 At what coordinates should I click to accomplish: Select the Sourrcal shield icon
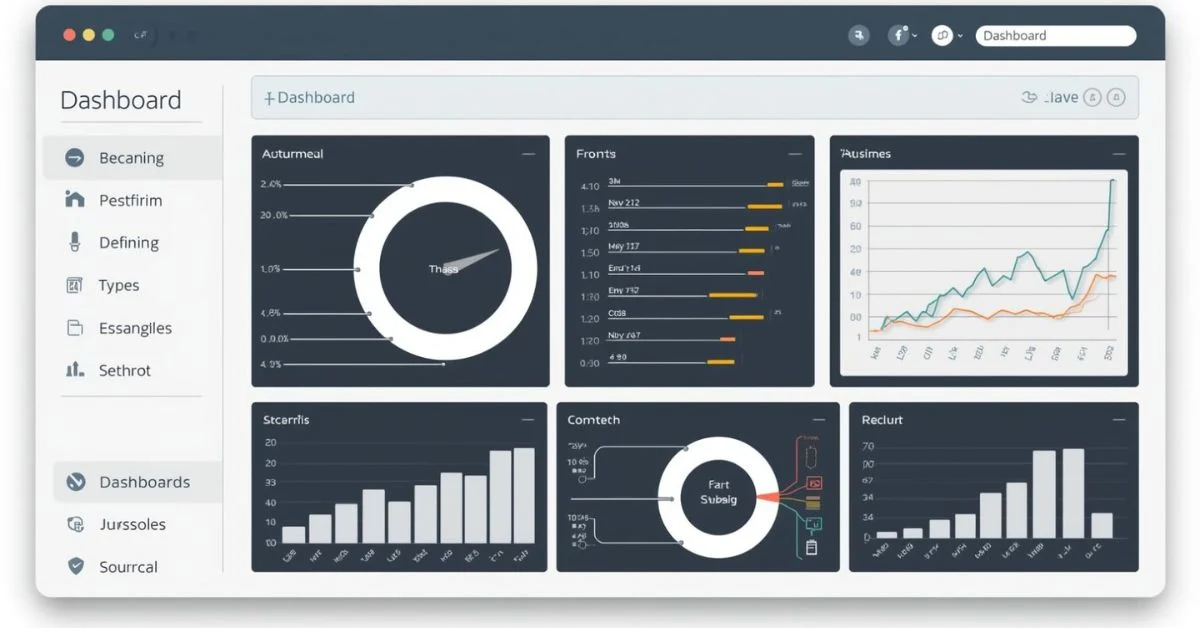point(75,566)
